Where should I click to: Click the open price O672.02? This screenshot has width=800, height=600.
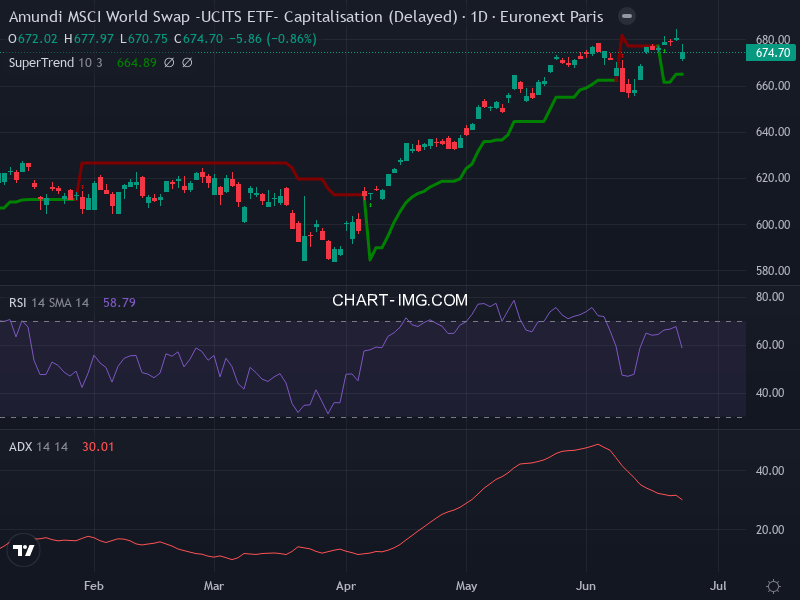[33, 39]
